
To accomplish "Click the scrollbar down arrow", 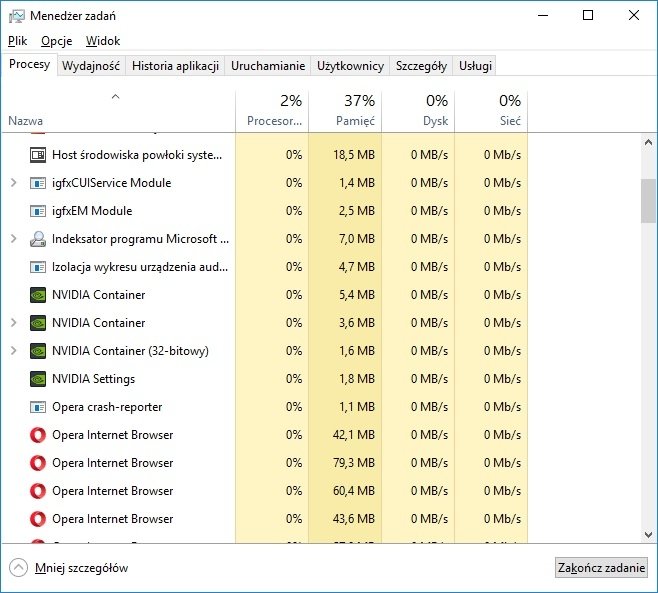I will click(648, 535).
